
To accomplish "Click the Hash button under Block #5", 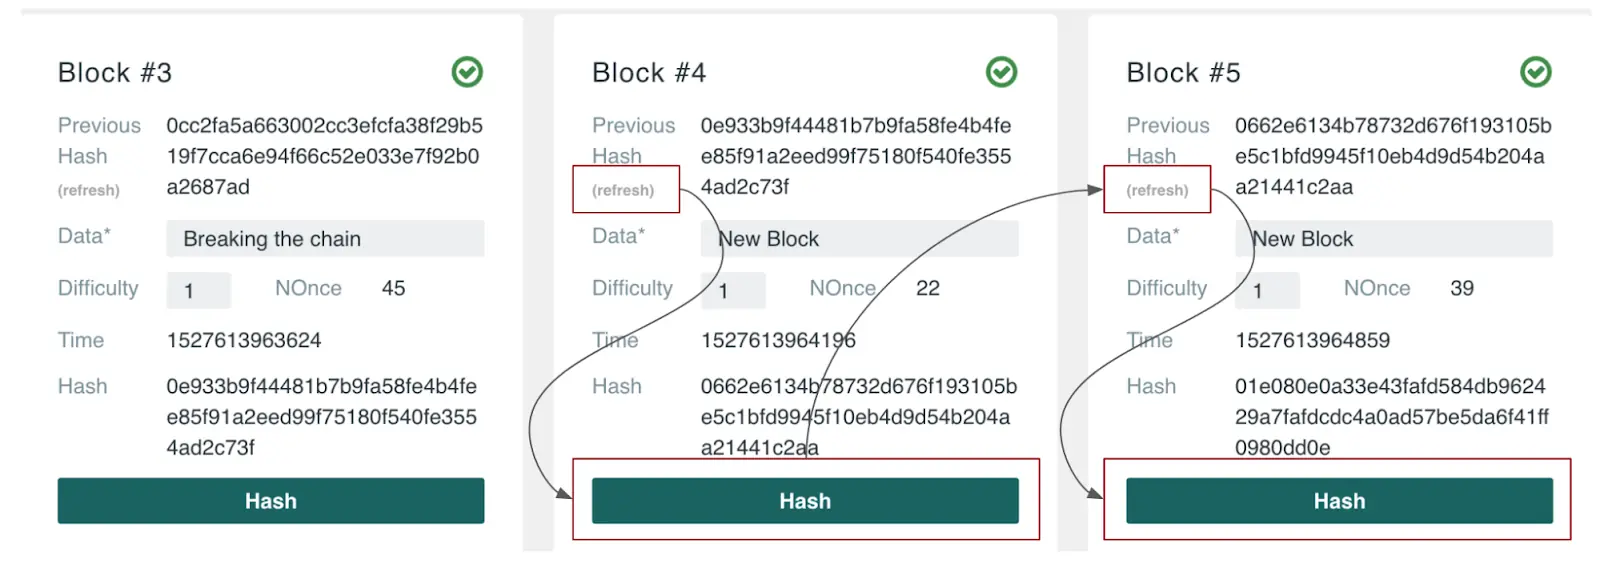I will (x=1339, y=501).
